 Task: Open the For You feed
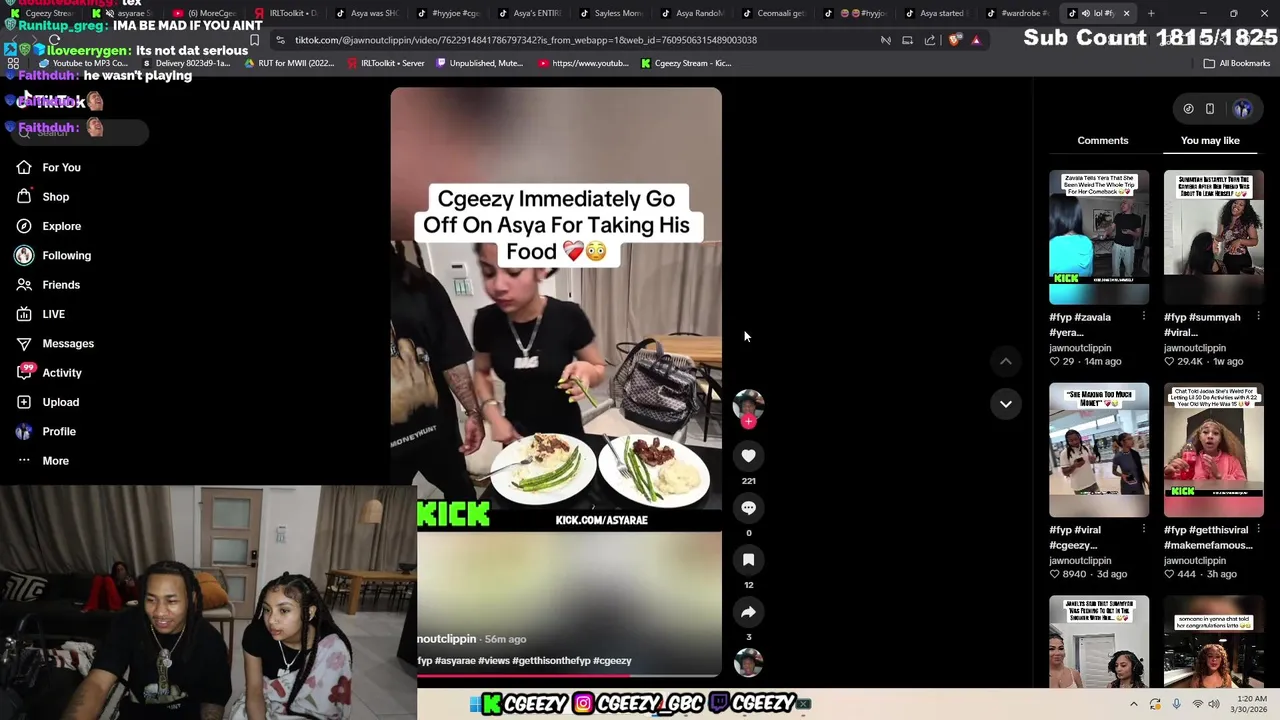(48, 167)
